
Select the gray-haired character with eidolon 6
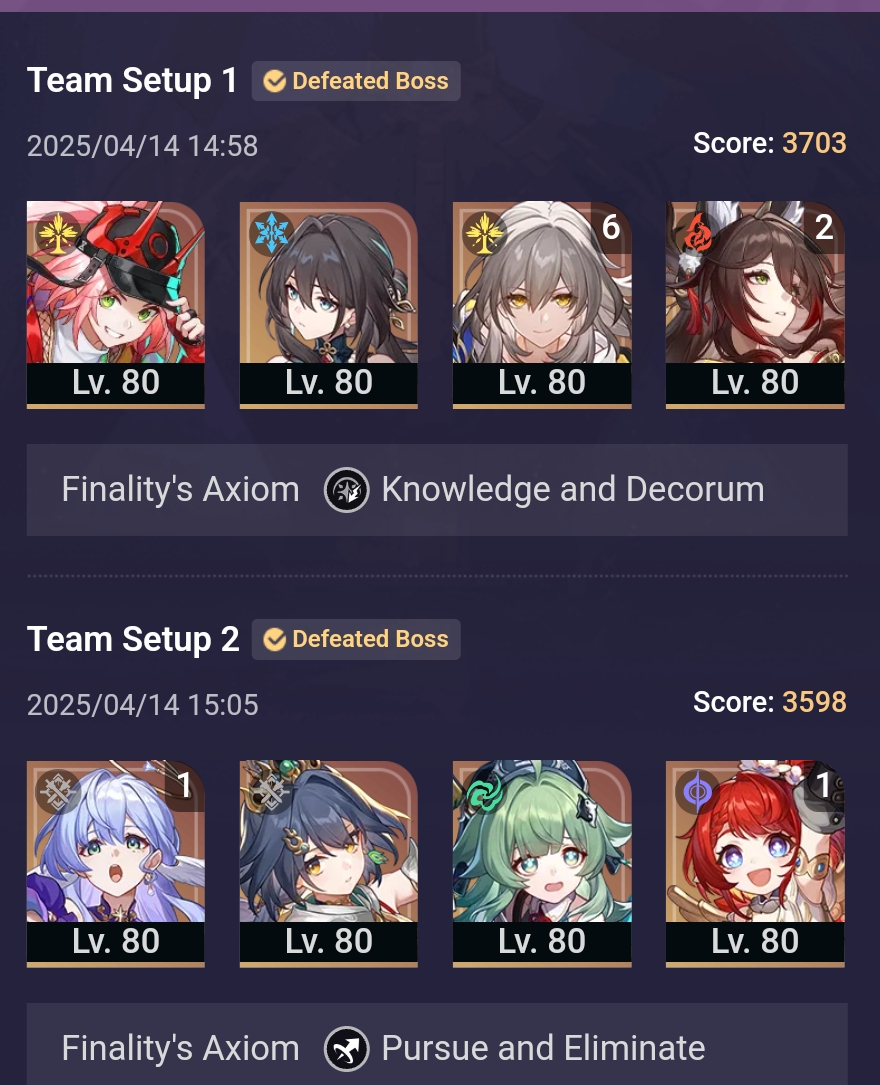542,304
